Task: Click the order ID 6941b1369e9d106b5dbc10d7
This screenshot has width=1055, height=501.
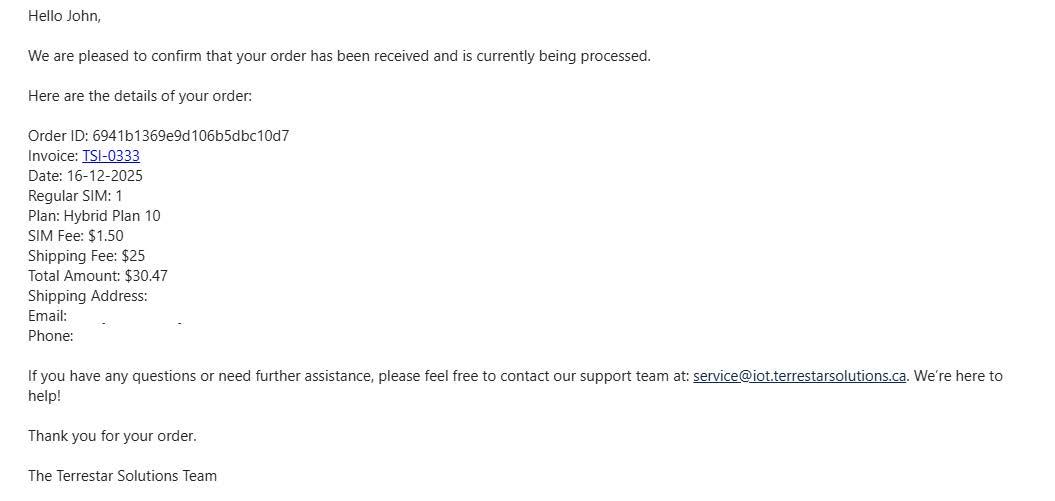Action: (x=190, y=136)
